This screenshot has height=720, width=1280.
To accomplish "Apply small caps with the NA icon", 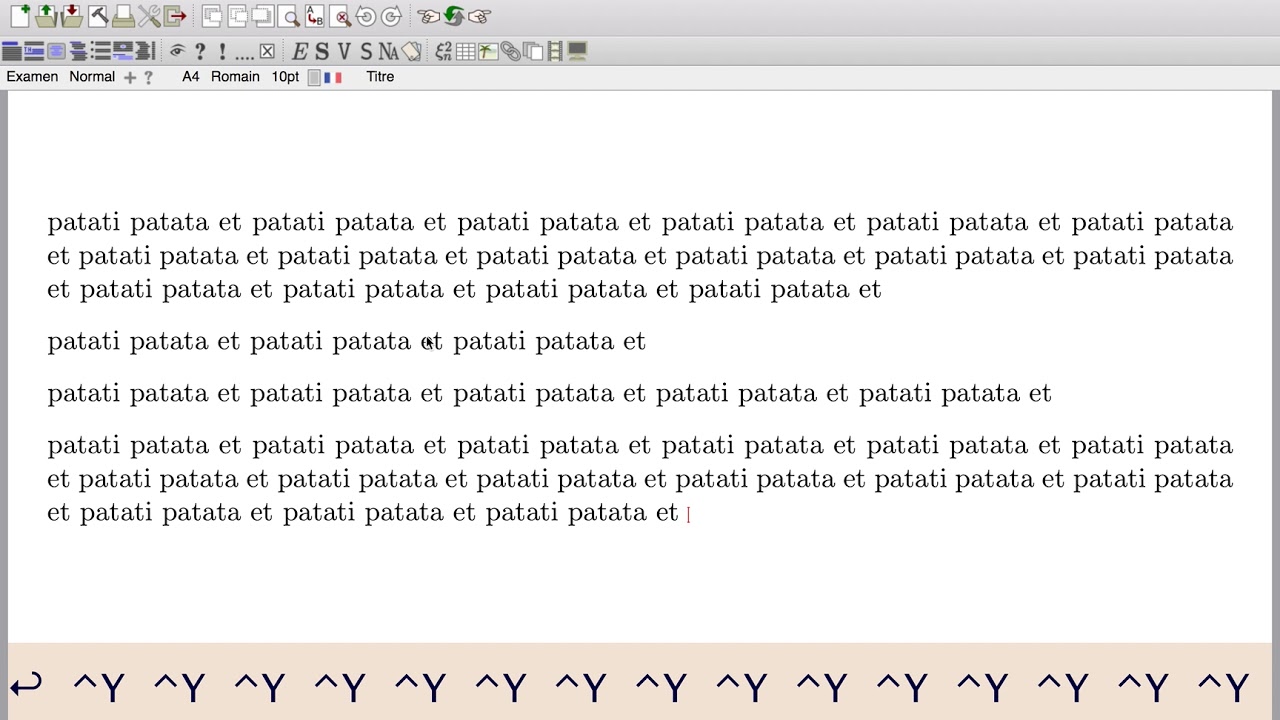I will point(388,51).
